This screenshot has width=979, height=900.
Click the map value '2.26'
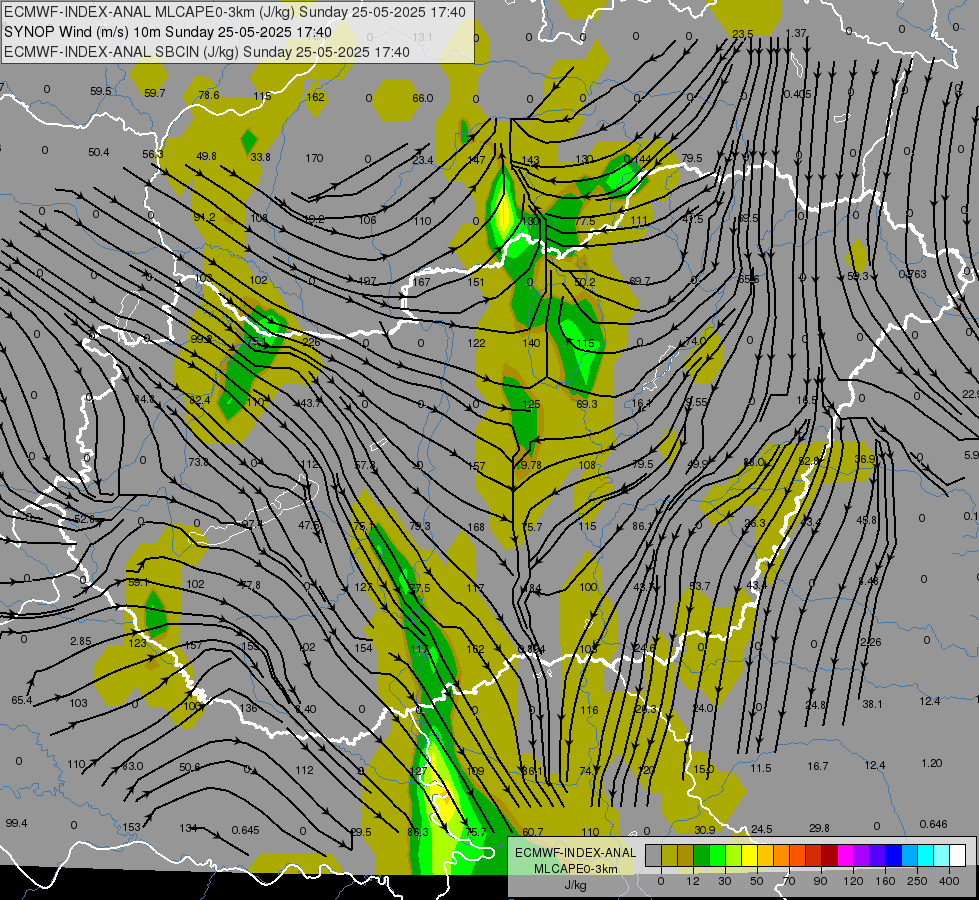(870, 642)
